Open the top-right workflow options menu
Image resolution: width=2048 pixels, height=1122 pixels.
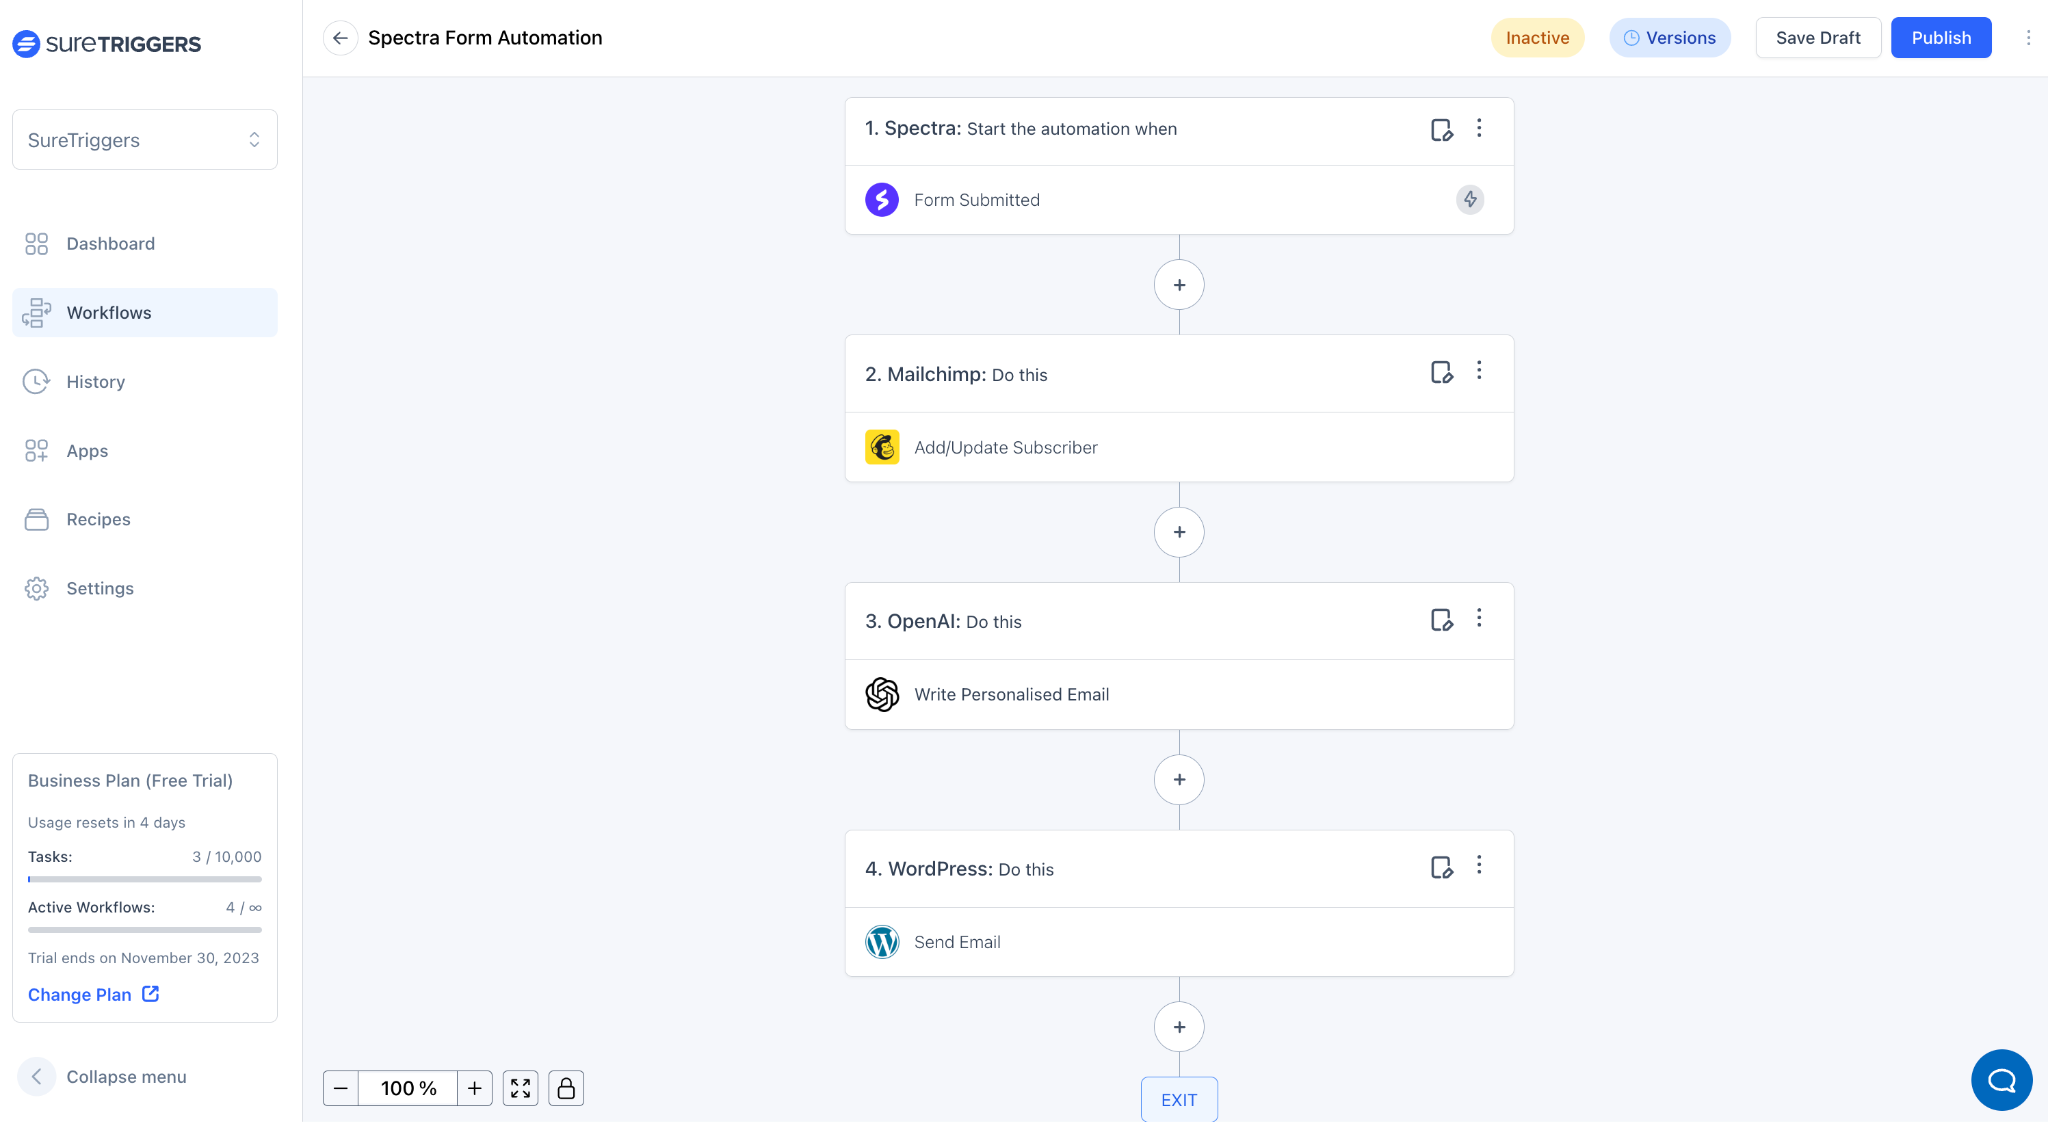pyautogui.click(x=2028, y=38)
